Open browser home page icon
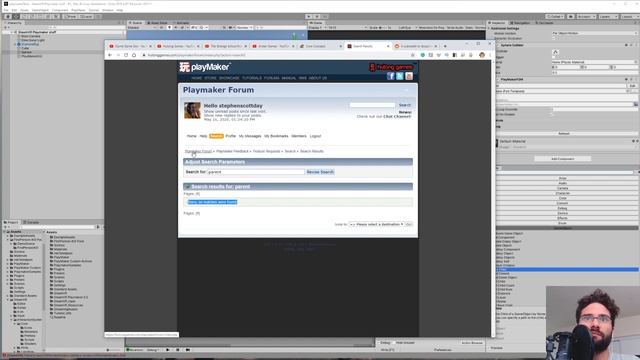 133,55
